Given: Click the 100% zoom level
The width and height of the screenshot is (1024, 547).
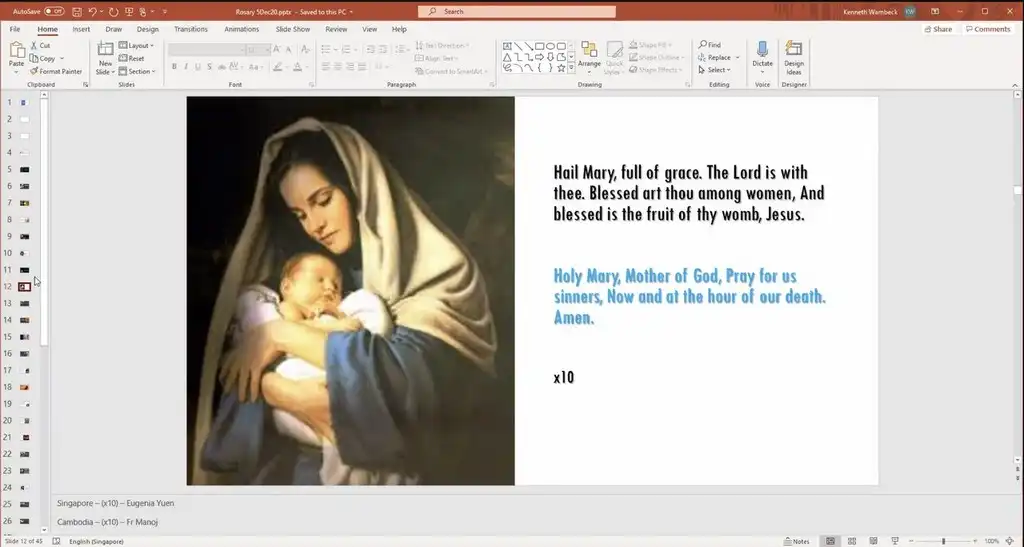Looking at the screenshot, I should pos(991,541).
